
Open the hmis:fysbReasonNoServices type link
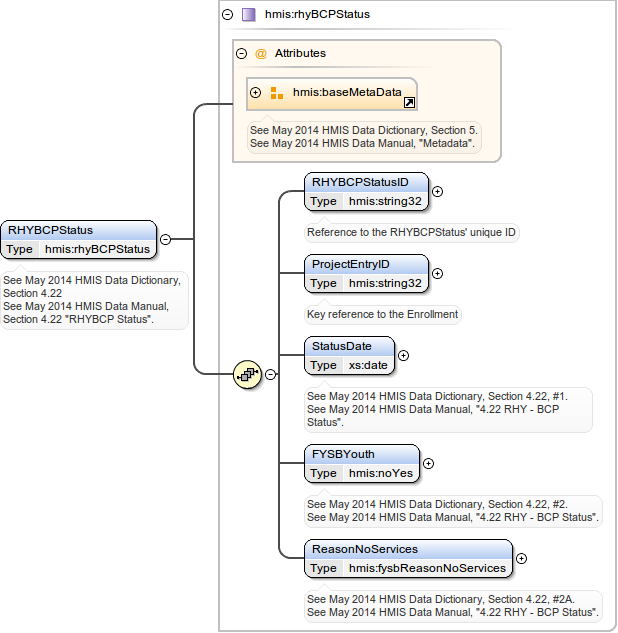427,568
